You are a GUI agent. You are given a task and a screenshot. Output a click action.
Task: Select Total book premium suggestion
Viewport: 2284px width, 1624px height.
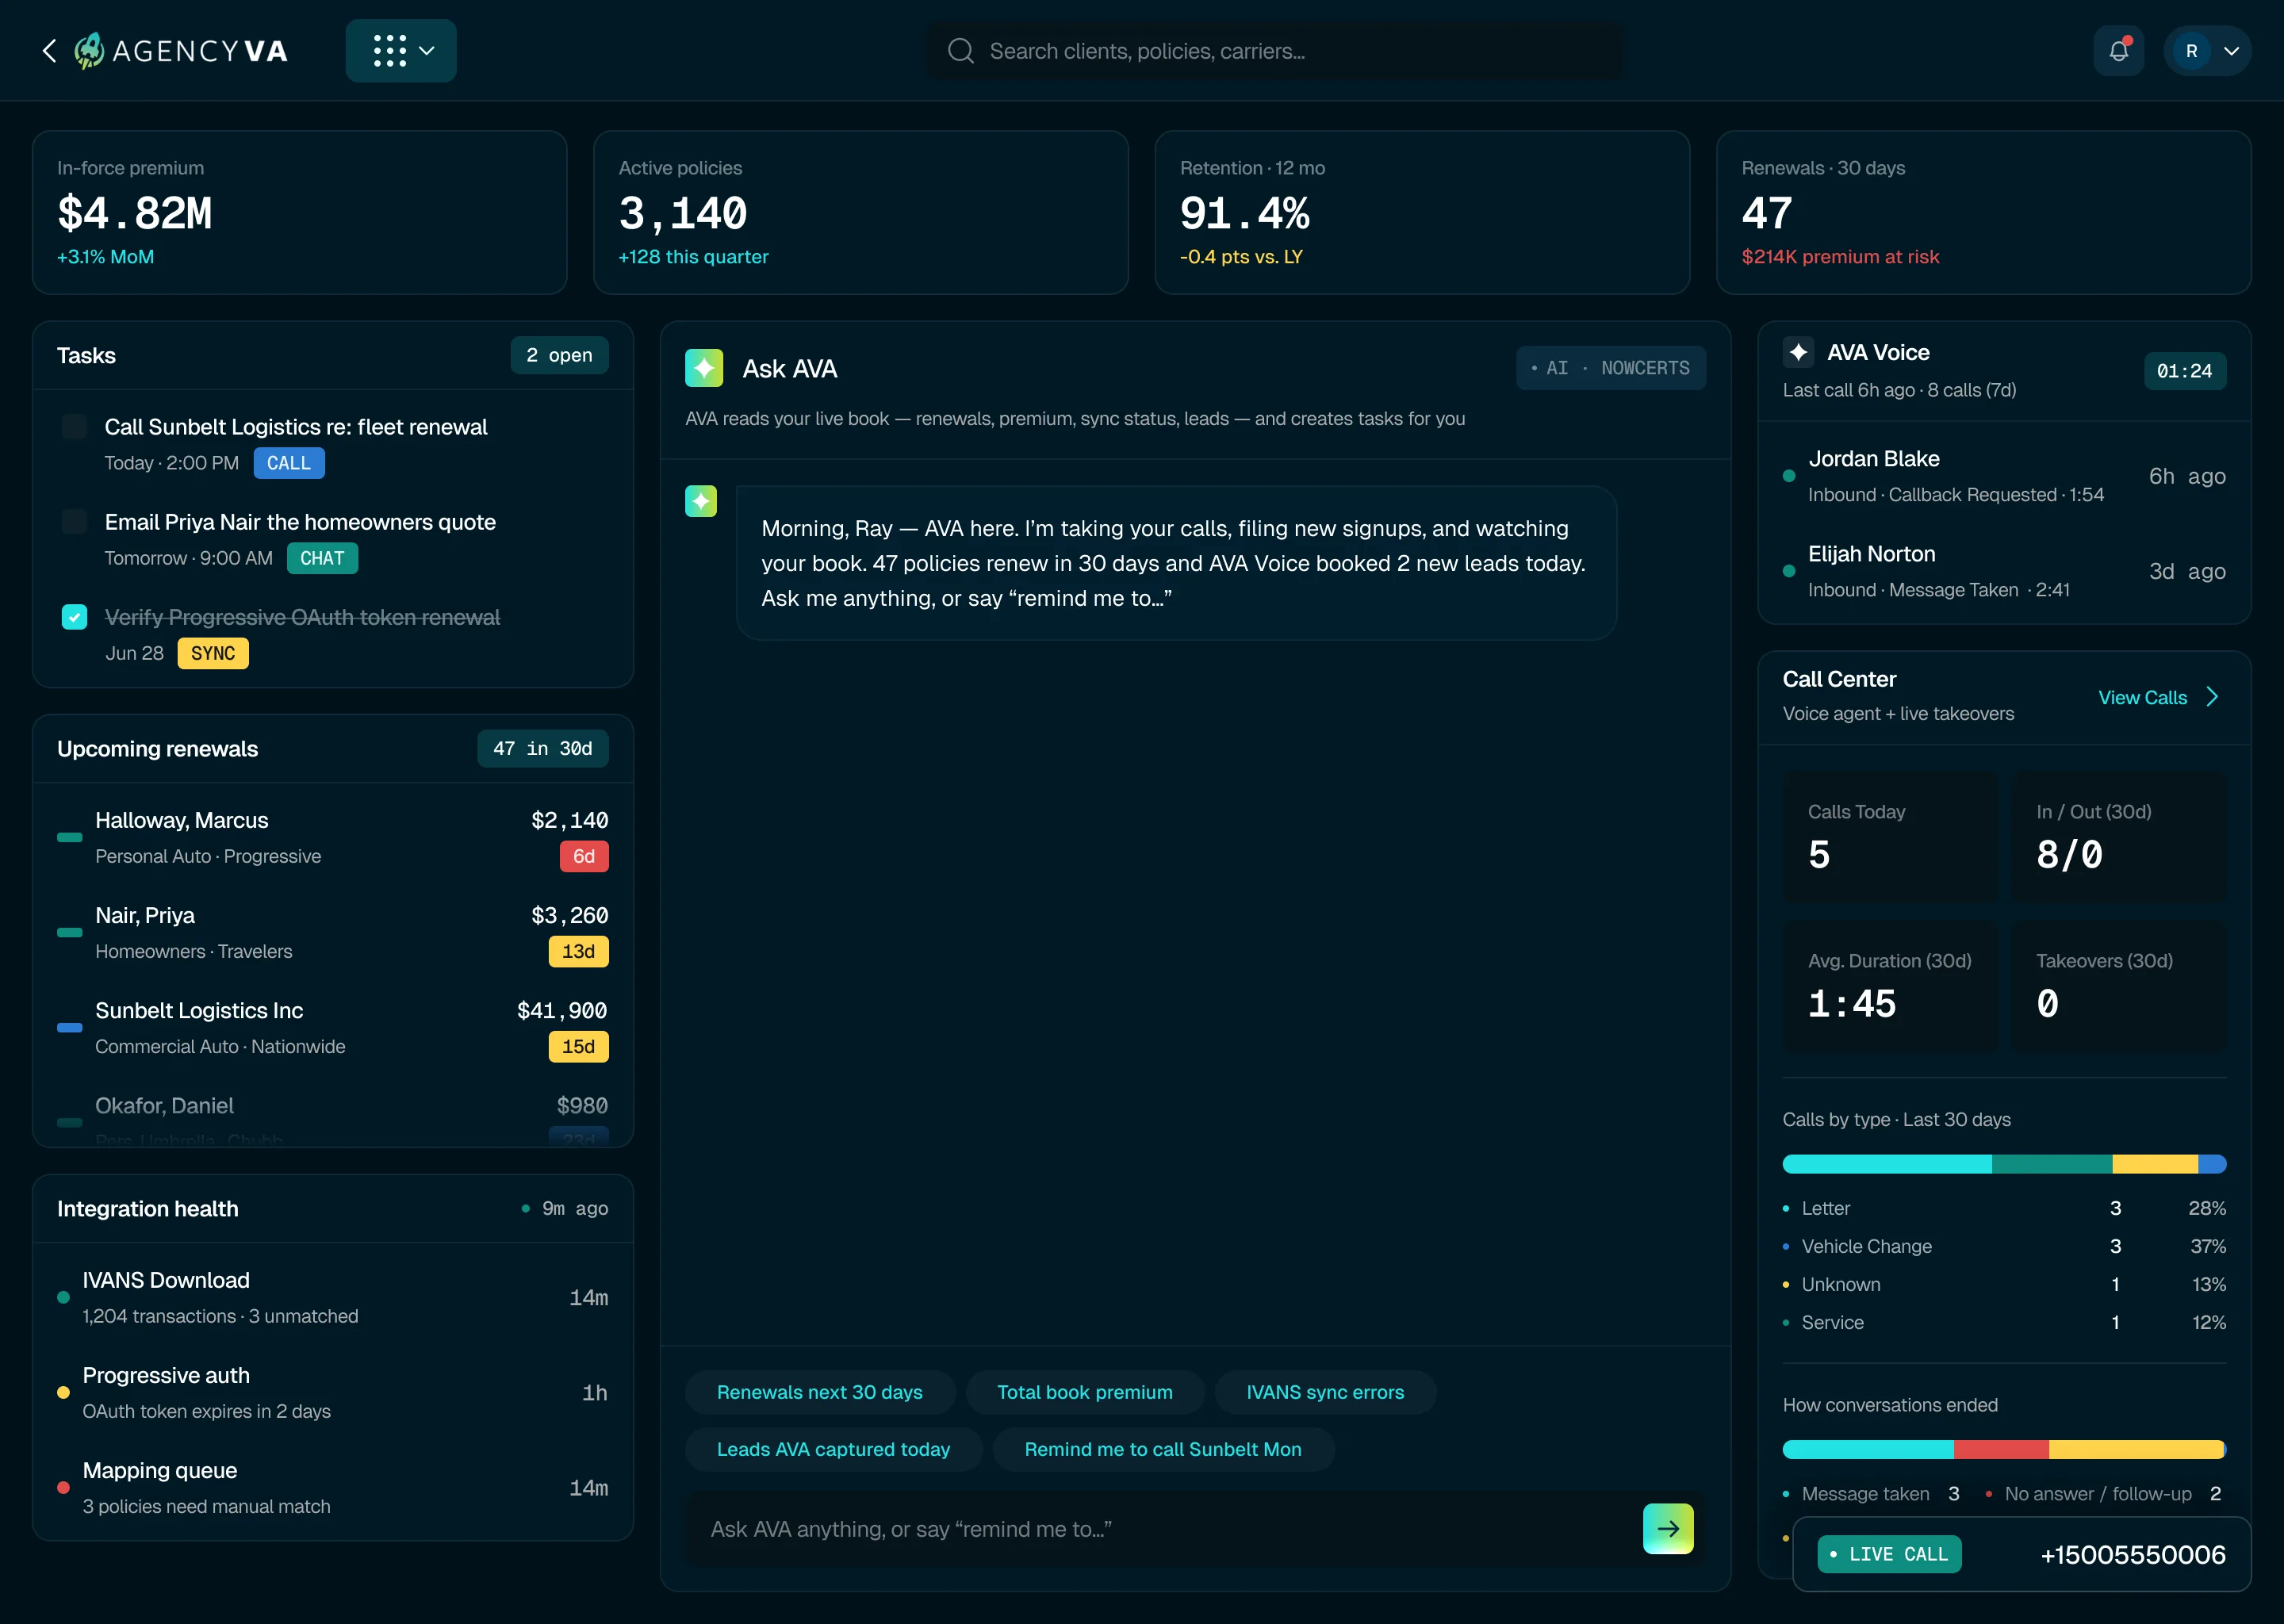click(x=1085, y=1392)
